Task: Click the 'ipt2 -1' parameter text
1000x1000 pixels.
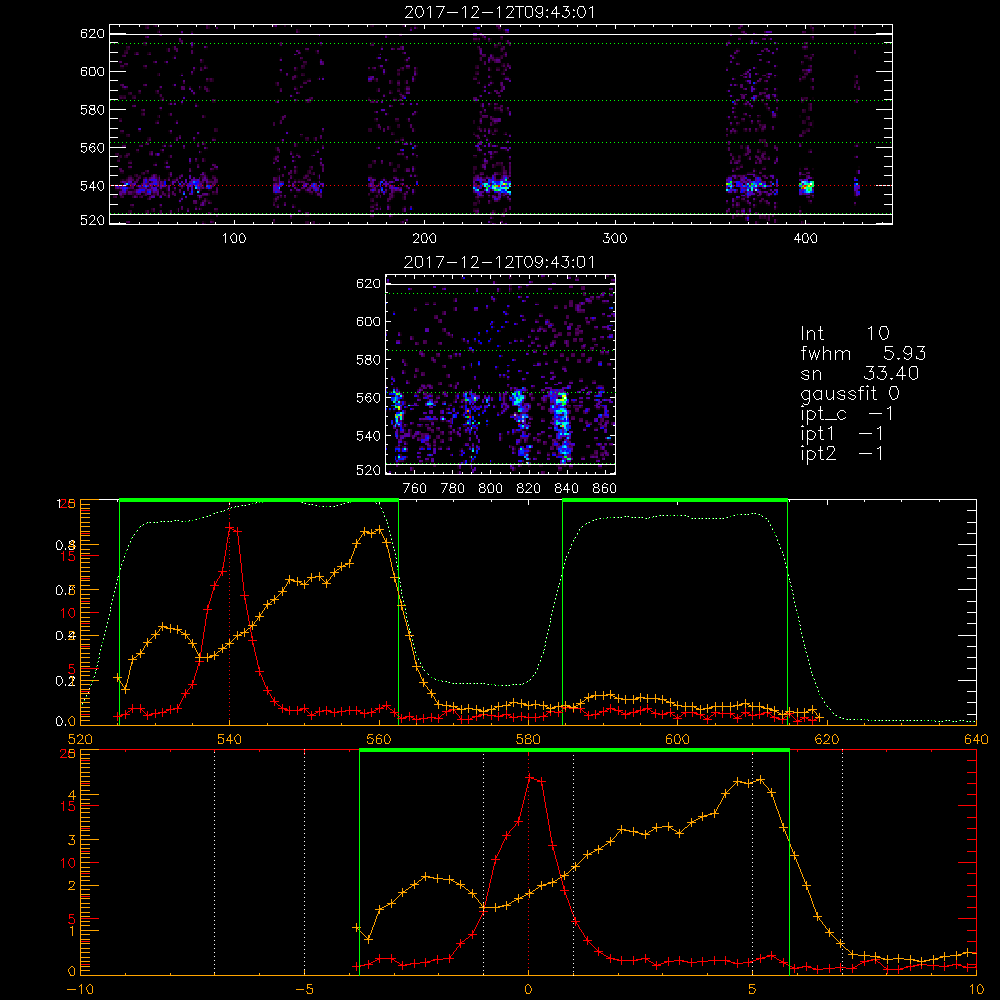Action: tap(842, 453)
